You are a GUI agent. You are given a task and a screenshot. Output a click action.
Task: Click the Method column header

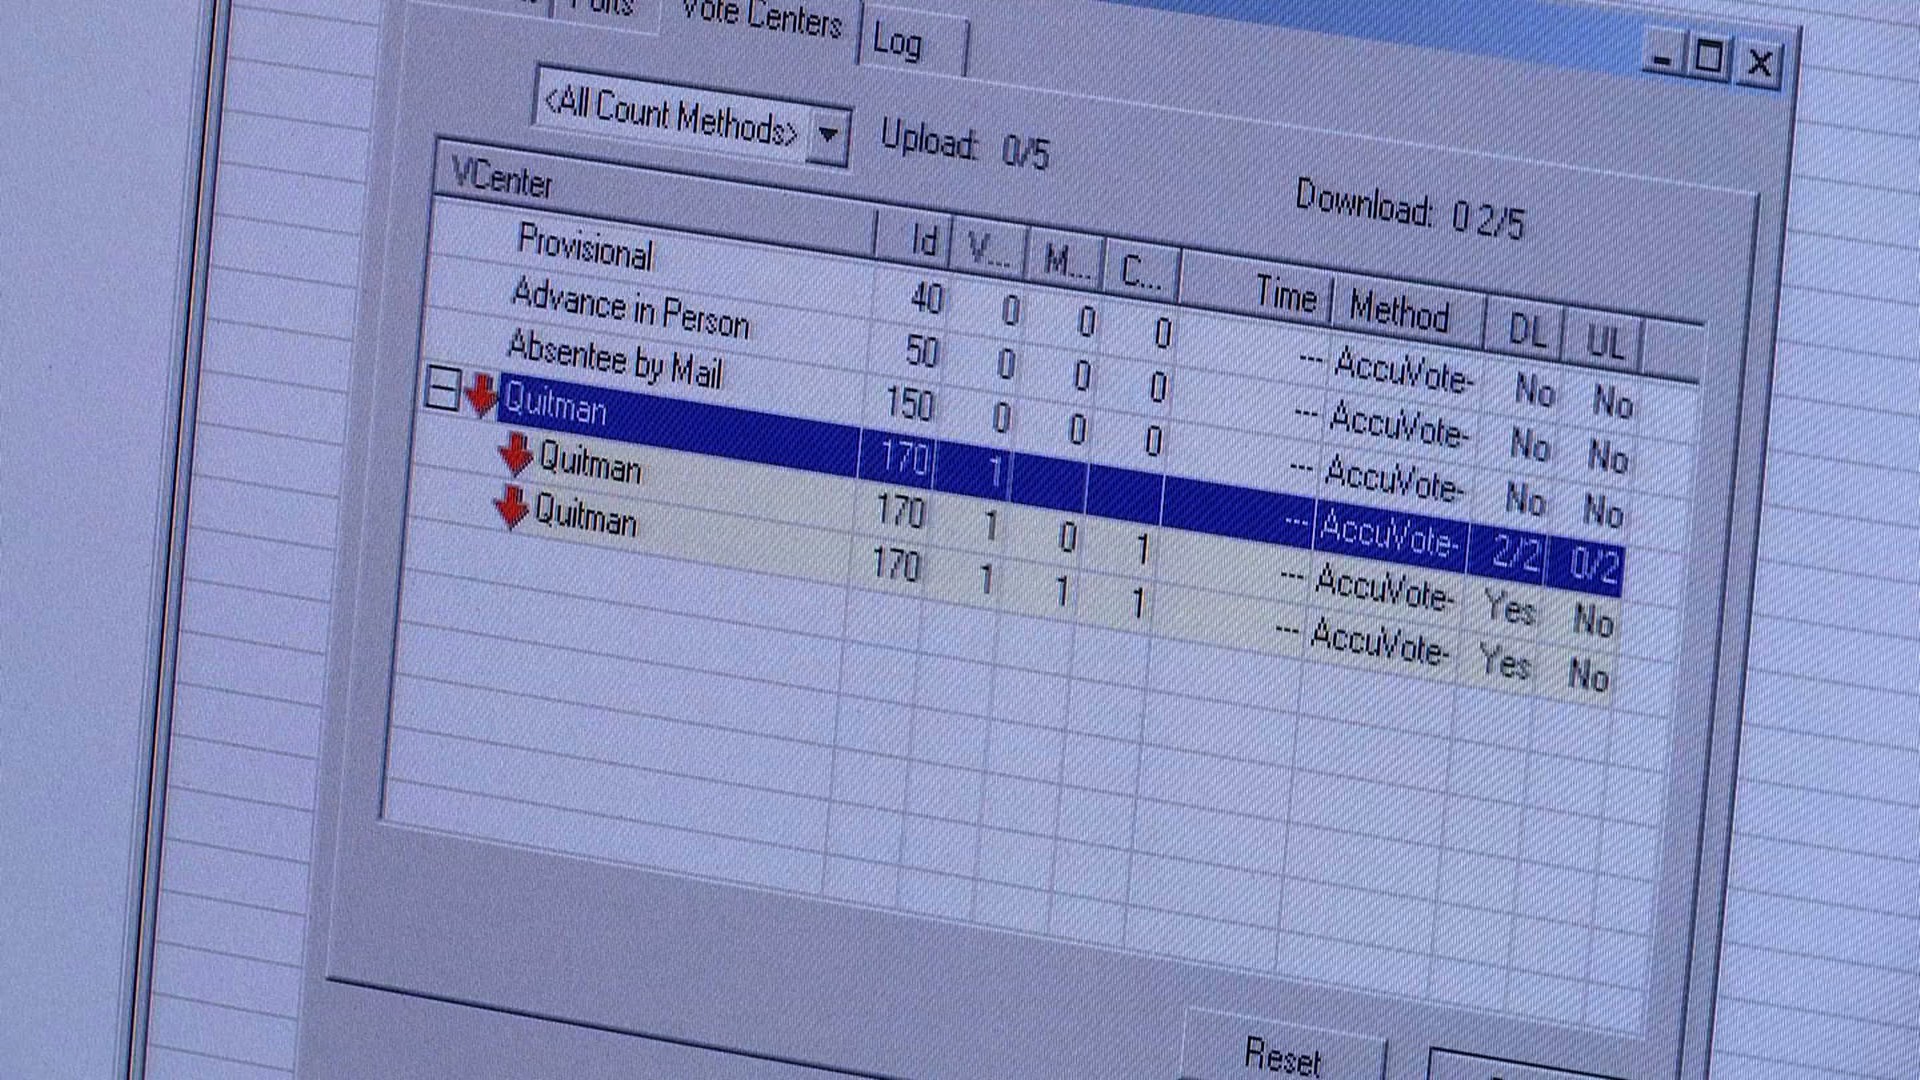(x=1400, y=311)
